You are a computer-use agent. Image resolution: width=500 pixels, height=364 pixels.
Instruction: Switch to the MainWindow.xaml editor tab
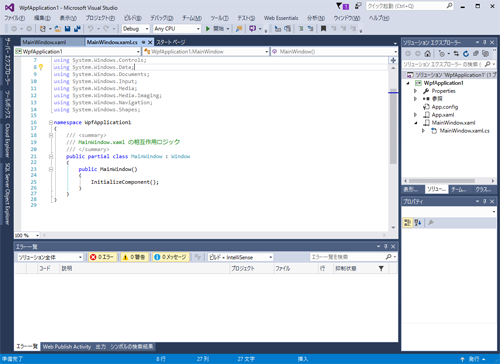pyautogui.click(x=44, y=42)
